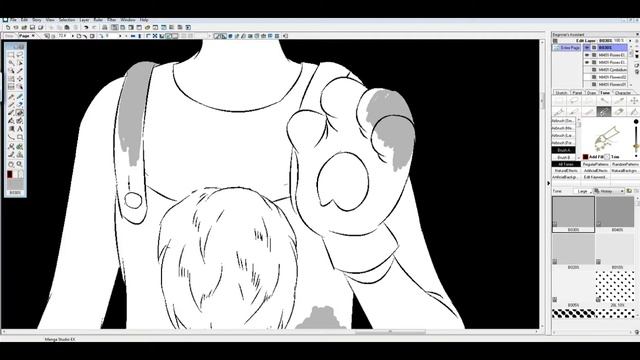The height and width of the screenshot is (360, 640).
Task: Click the New document toolbar icon
Action: 8,27
